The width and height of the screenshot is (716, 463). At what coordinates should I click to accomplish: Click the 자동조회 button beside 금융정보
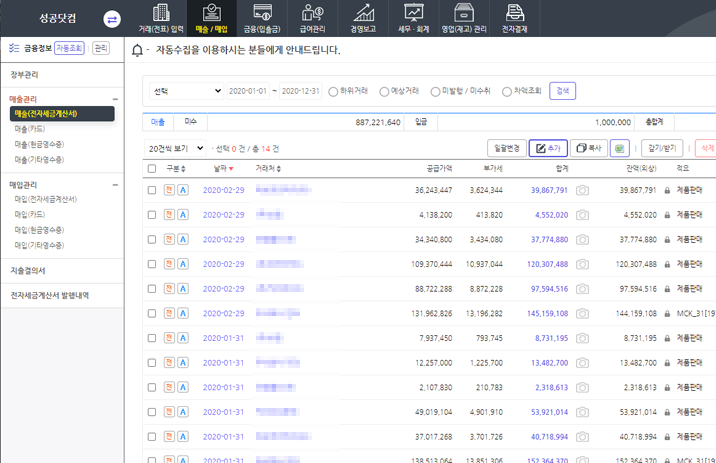tap(69, 48)
